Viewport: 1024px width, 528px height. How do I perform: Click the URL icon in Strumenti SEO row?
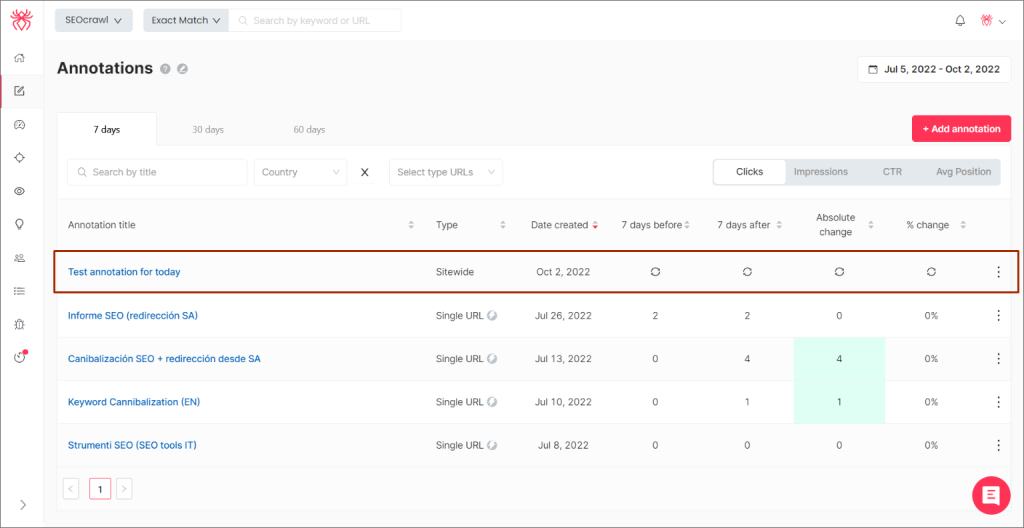[492, 445]
